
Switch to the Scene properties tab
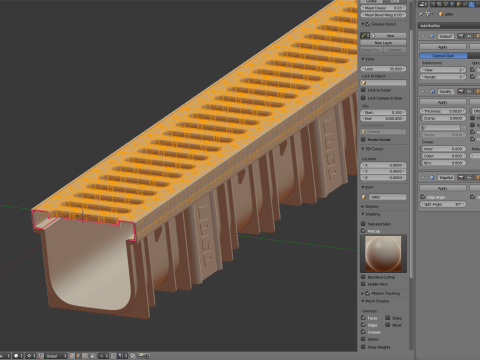(446, 4)
